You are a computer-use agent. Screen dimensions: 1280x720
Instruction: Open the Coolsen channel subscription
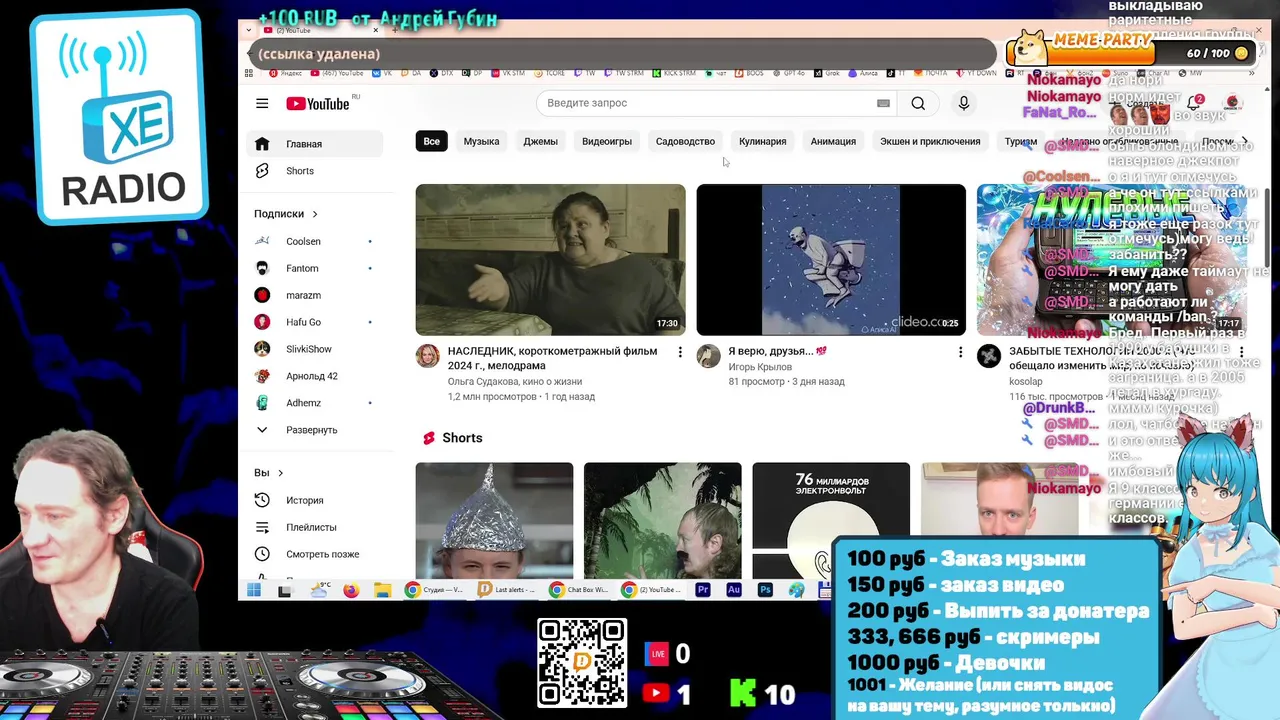click(314, 241)
